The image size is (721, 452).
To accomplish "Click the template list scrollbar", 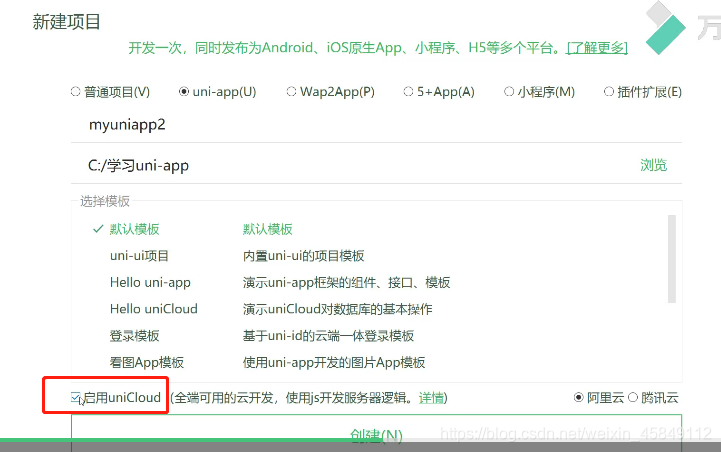I will [672, 259].
